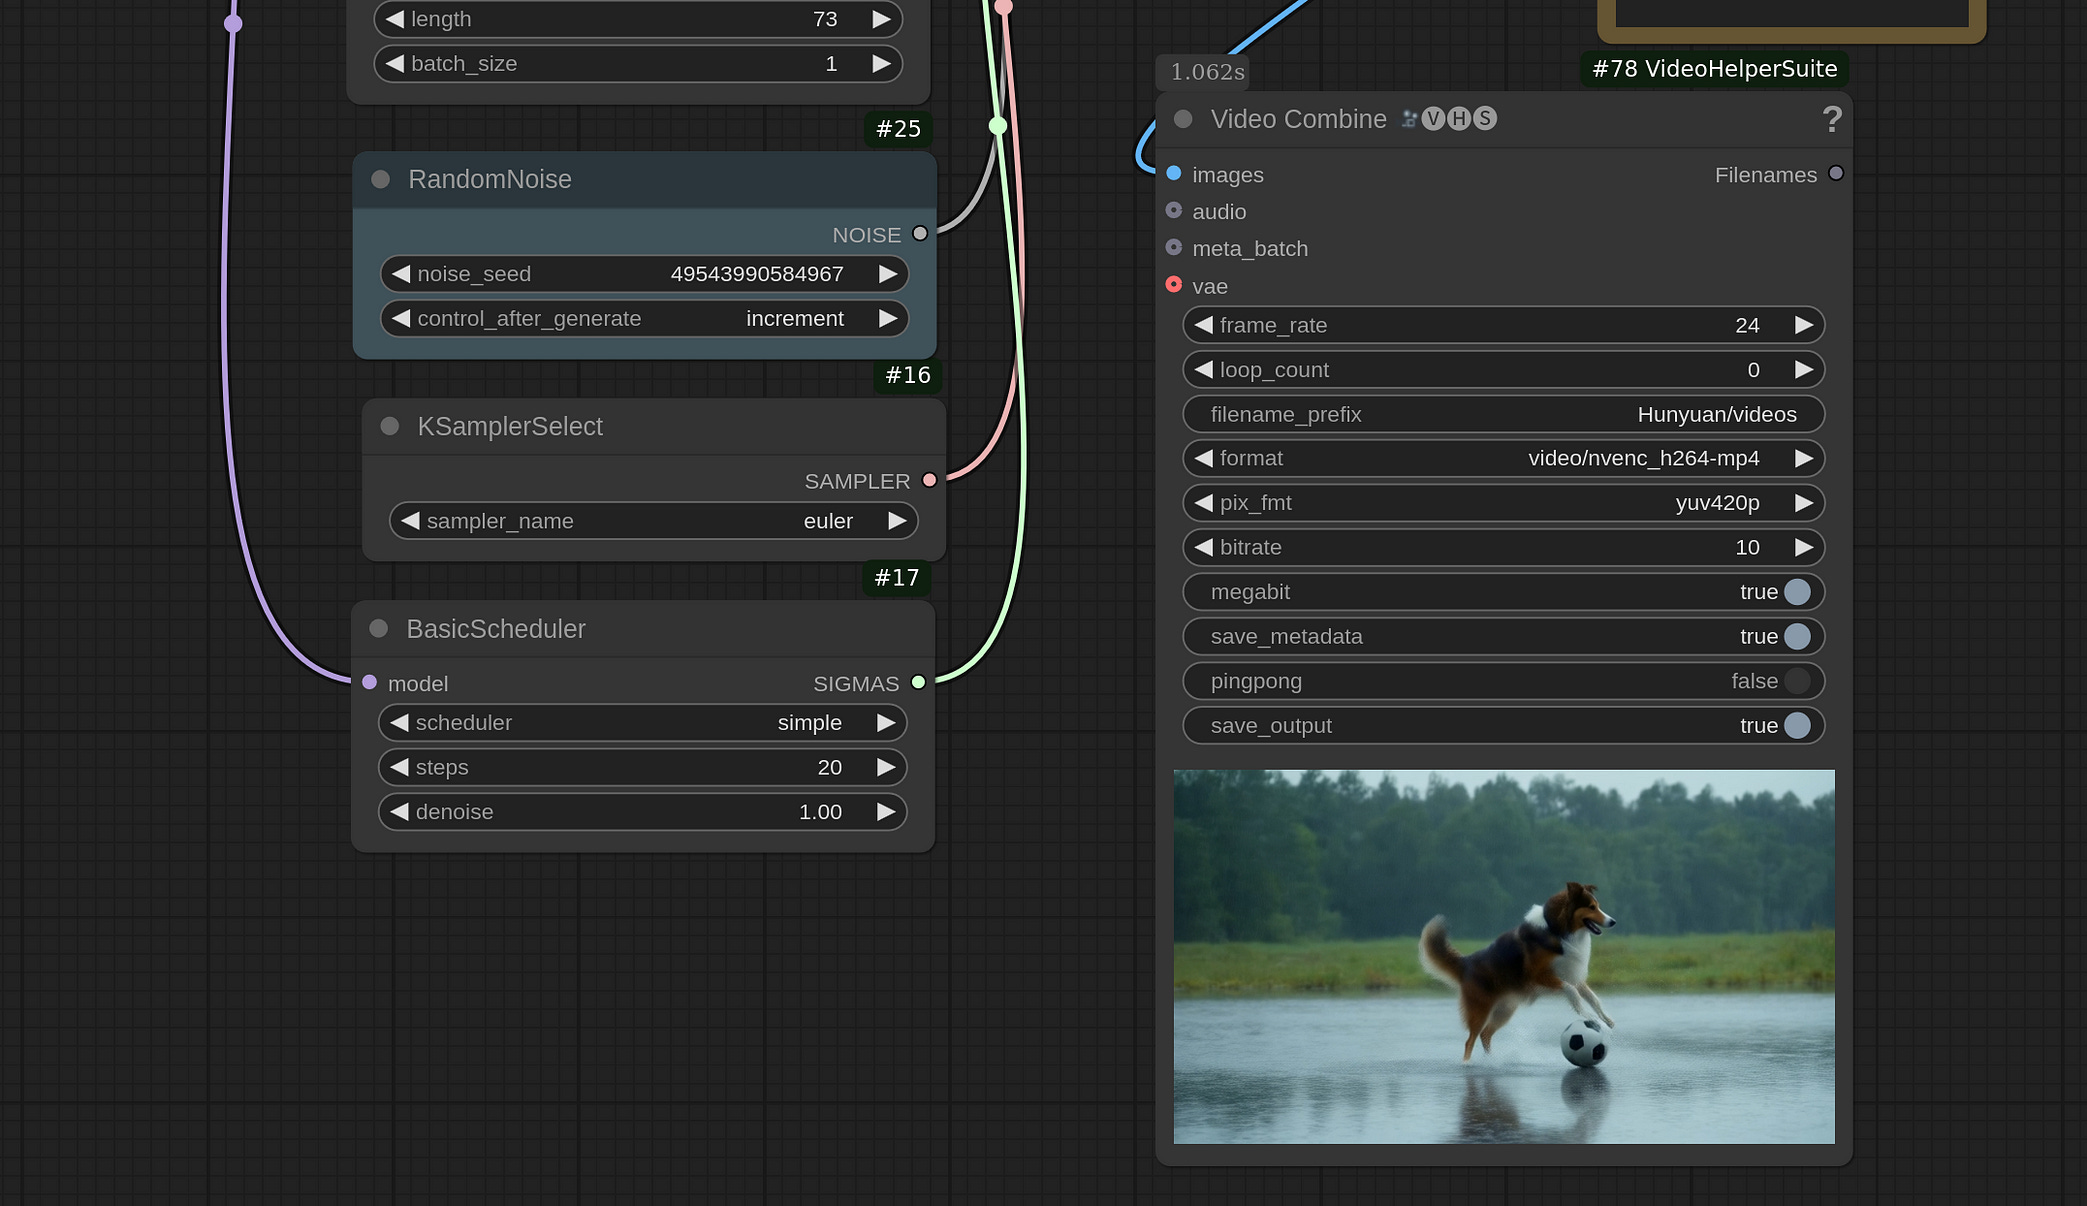This screenshot has height=1206, width=2087.
Task: Collapse the Video Combine node via its dot
Action: click(1183, 119)
